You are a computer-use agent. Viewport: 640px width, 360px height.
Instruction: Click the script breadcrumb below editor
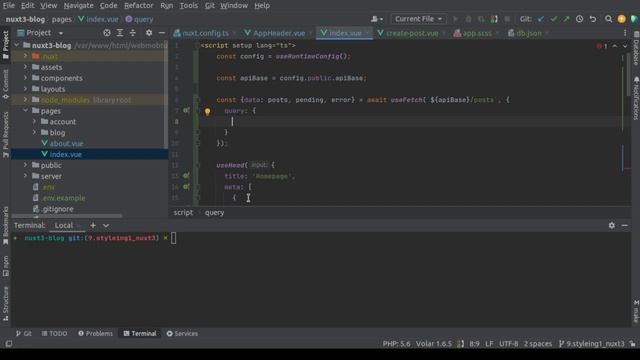click(x=183, y=213)
